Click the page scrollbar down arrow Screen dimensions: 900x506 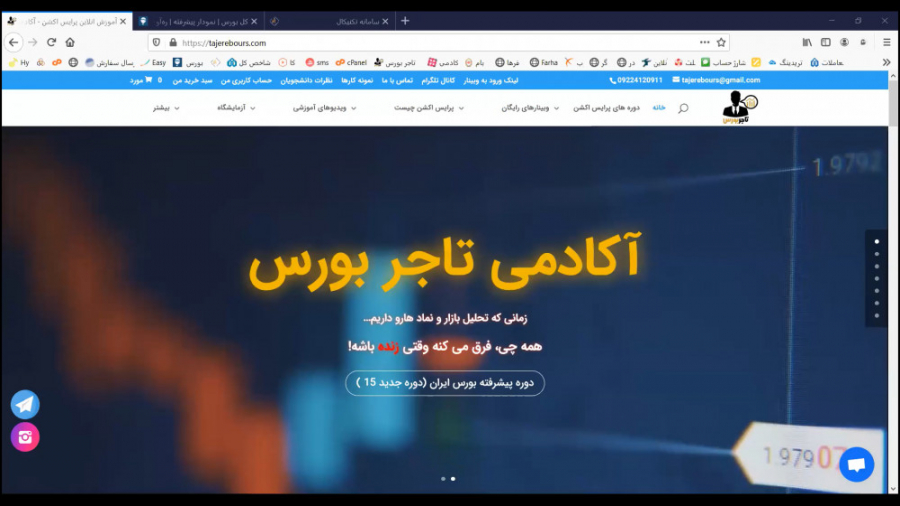pos(893,489)
